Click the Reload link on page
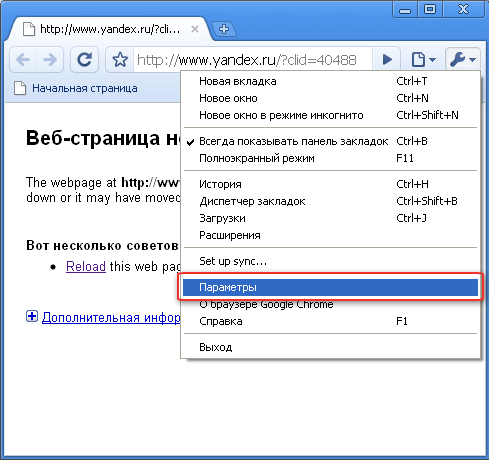 (x=86, y=266)
